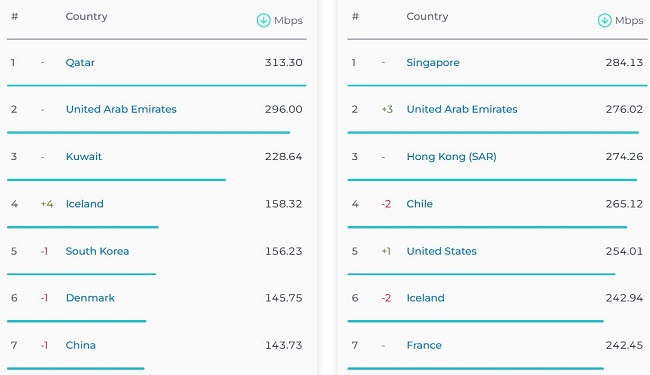Click Mbps header label in left table
This screenshot has height=375, width=650.
coord(289,20)
